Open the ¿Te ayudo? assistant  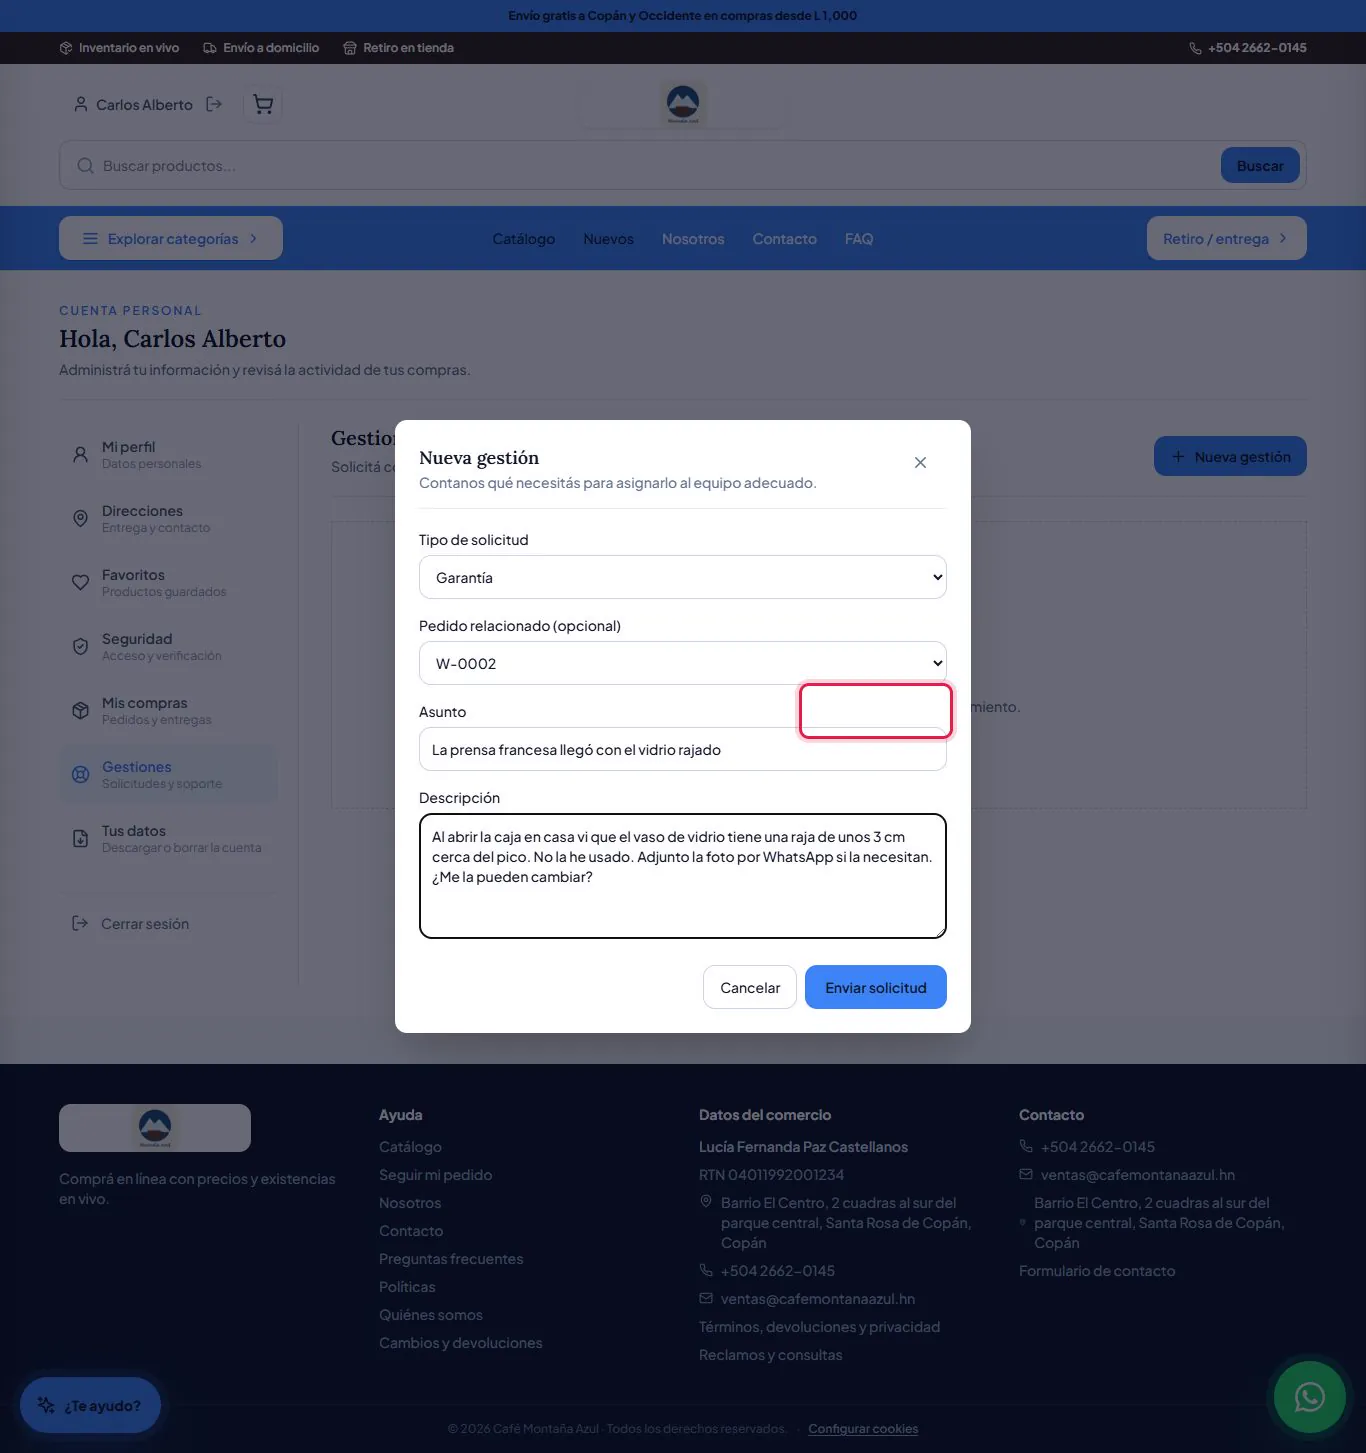coord(90,1405)
